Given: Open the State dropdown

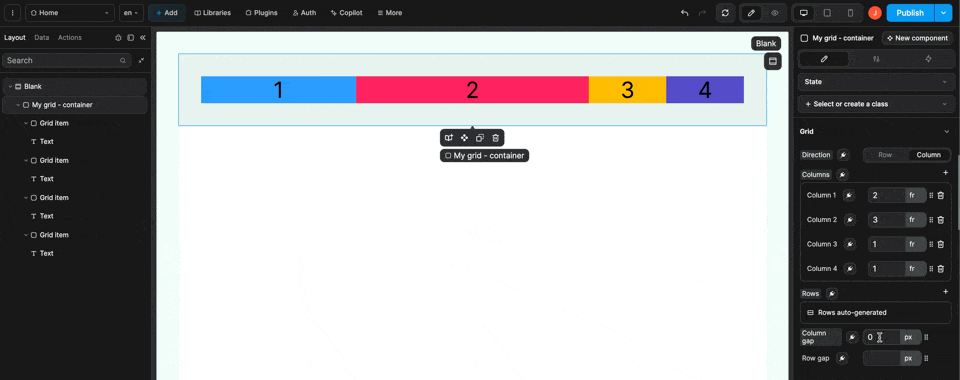Looking at the screenshot, I should pyautogui.click(x=876, y=81).
